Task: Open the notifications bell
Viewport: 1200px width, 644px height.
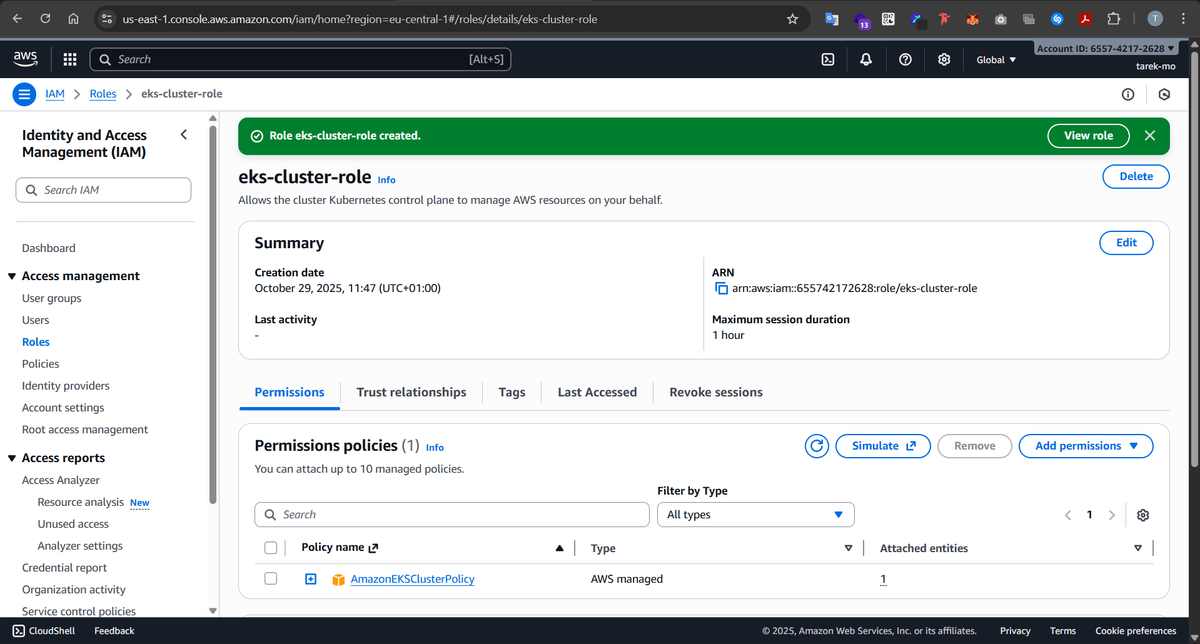Action: (x=866, y=60)
